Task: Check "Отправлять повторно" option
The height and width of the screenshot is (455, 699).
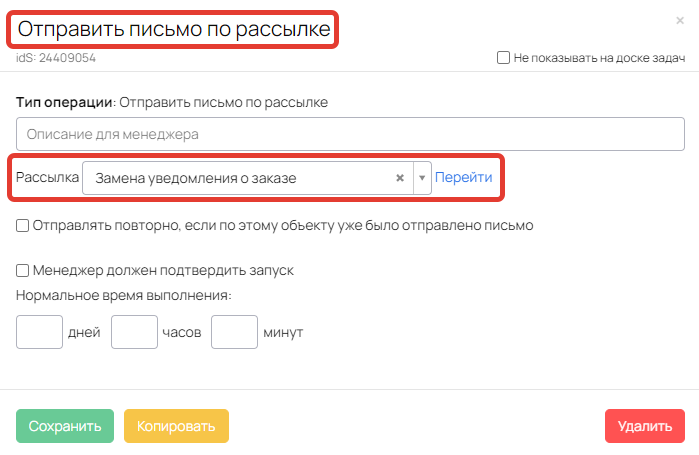Action: point(22,225)
